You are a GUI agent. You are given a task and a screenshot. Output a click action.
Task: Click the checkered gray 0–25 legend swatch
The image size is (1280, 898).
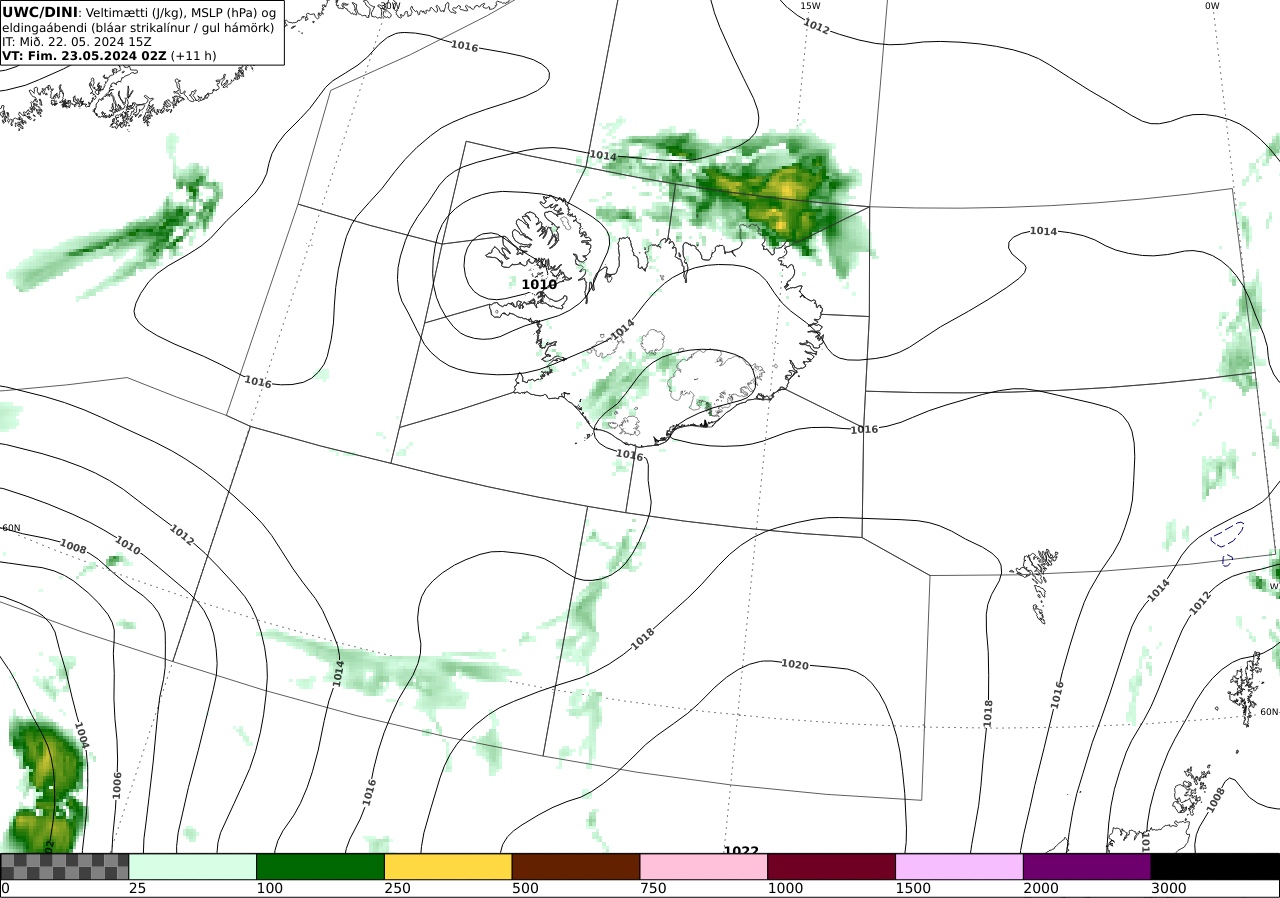(65, 866)
